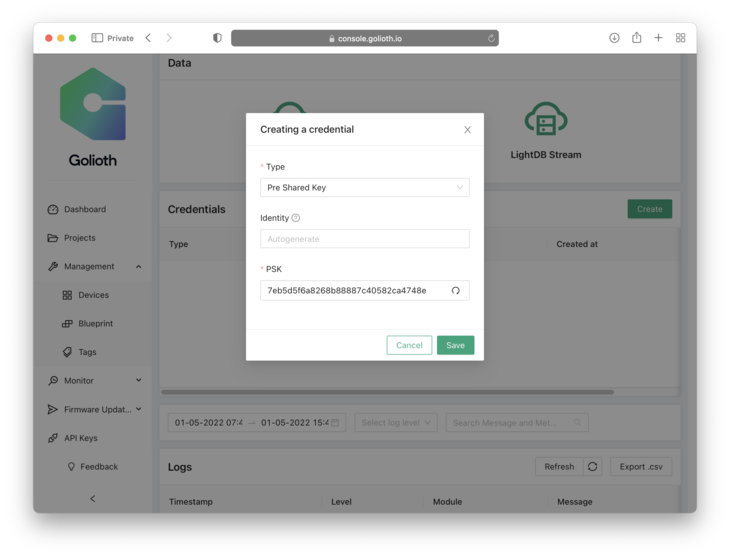
Task: Toggle the Safari sidebar button
Action: click(97, 38)
